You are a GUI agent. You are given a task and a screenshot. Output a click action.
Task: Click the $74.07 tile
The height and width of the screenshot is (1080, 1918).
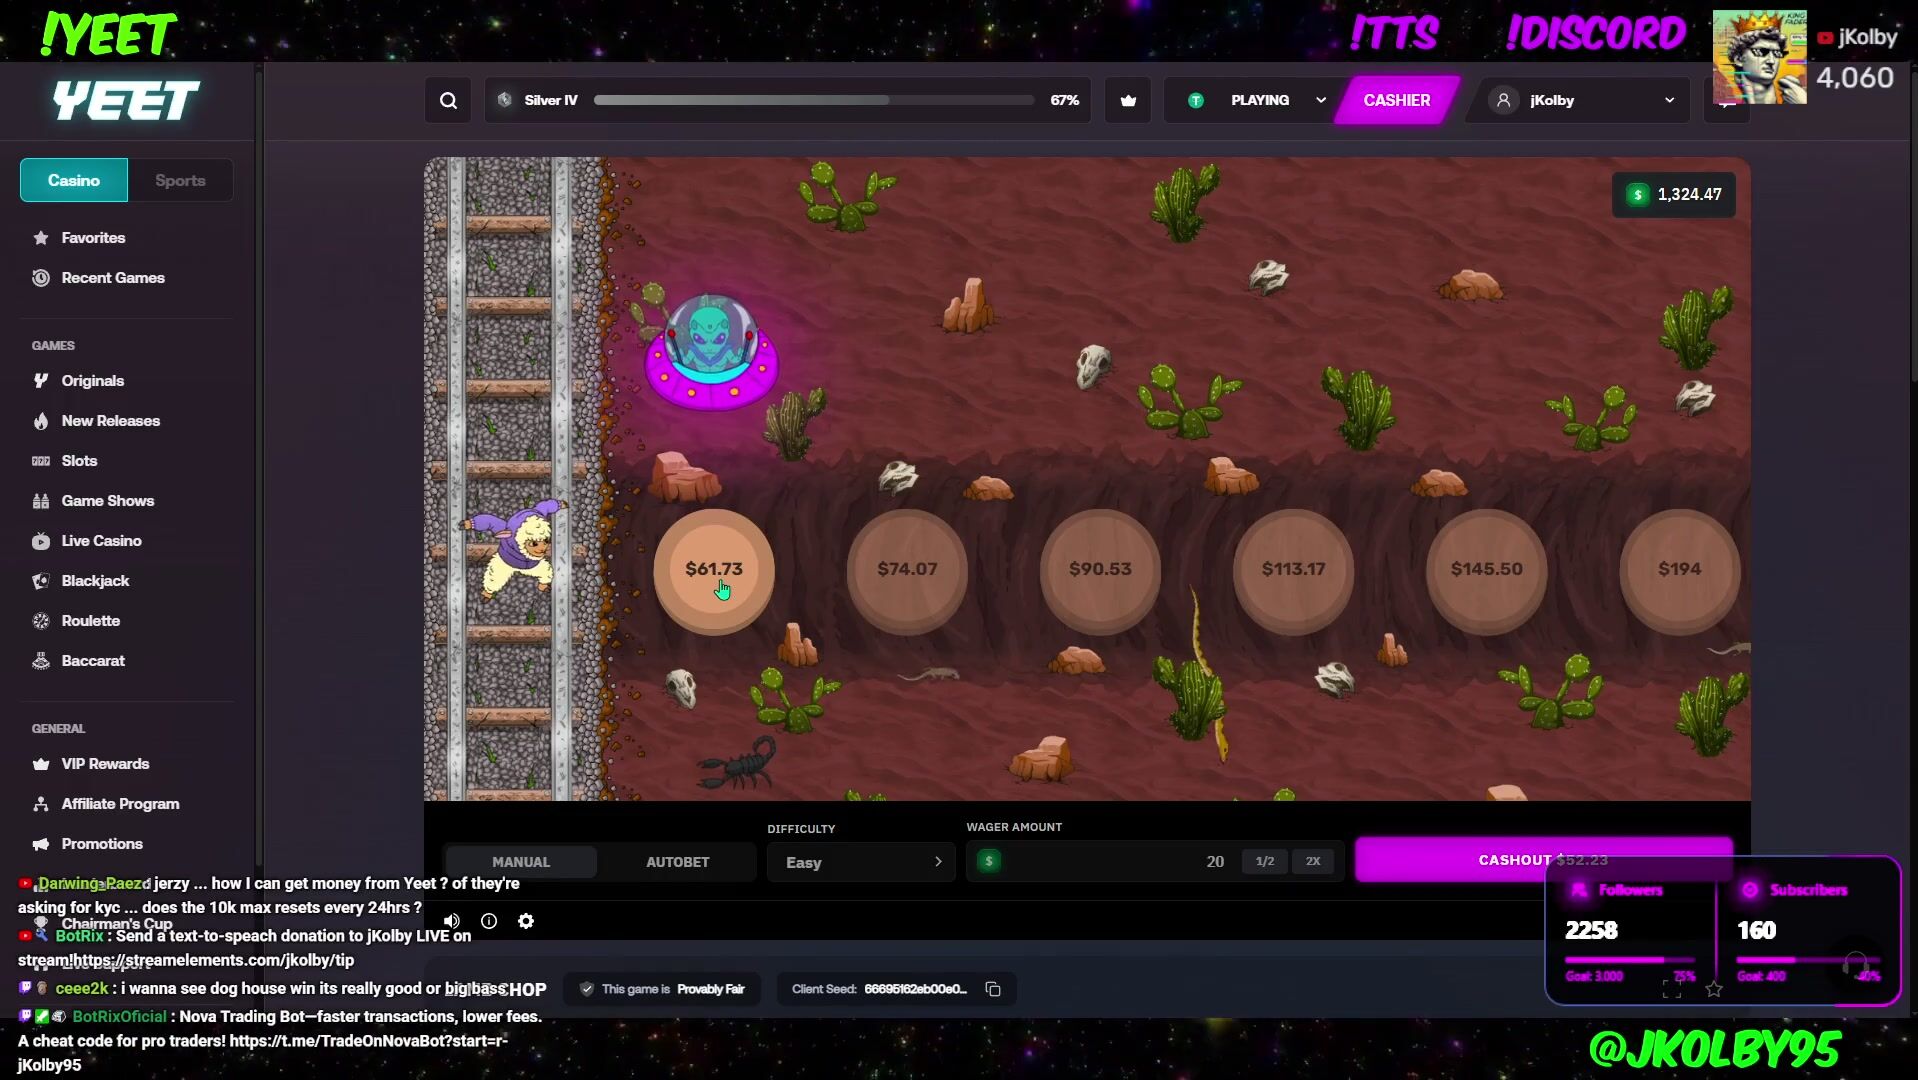tap(907, 570)
